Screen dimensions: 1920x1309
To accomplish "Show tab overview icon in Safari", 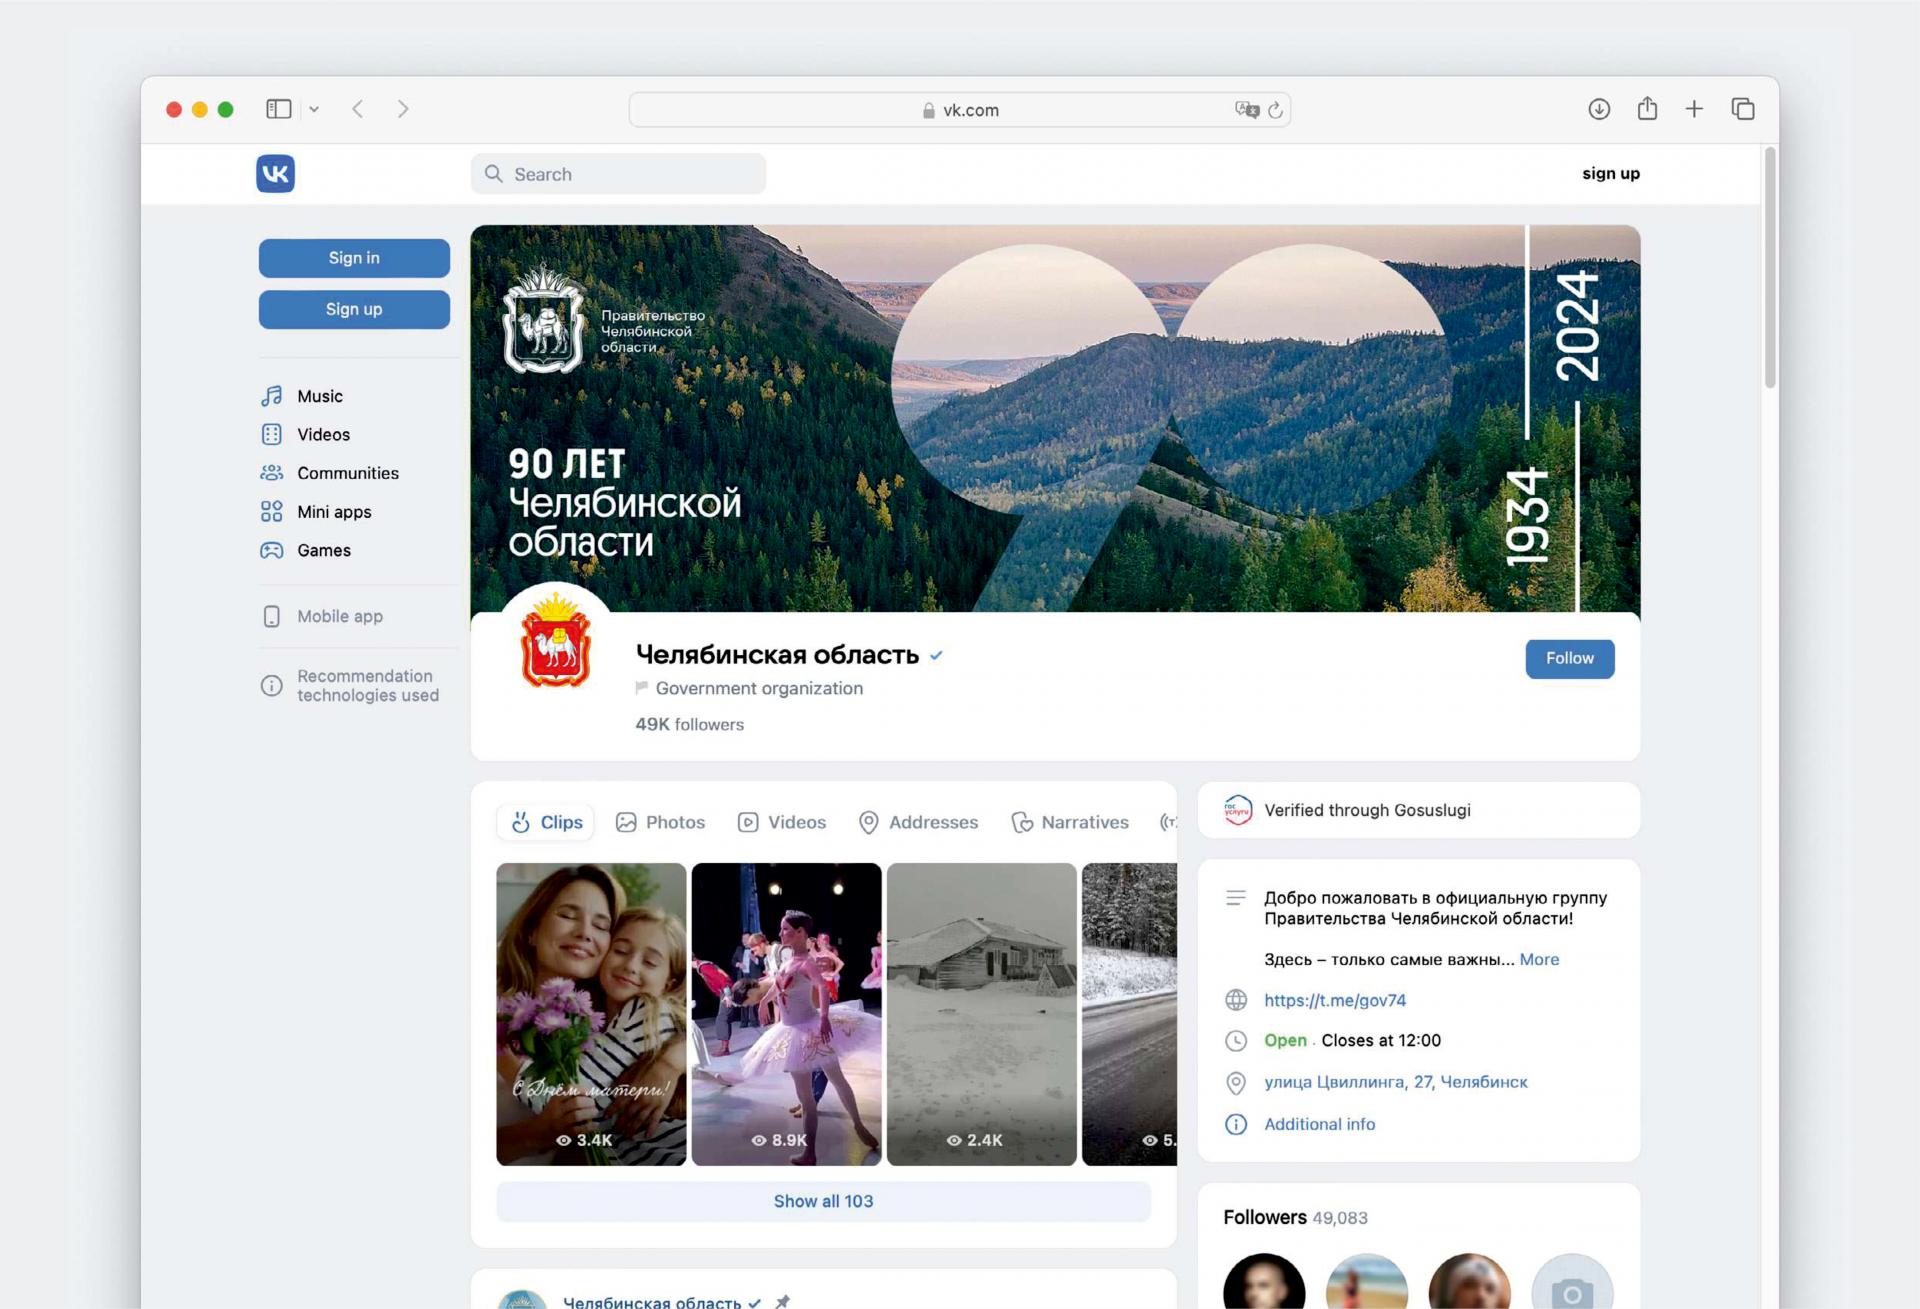I will click(1743, 109).
